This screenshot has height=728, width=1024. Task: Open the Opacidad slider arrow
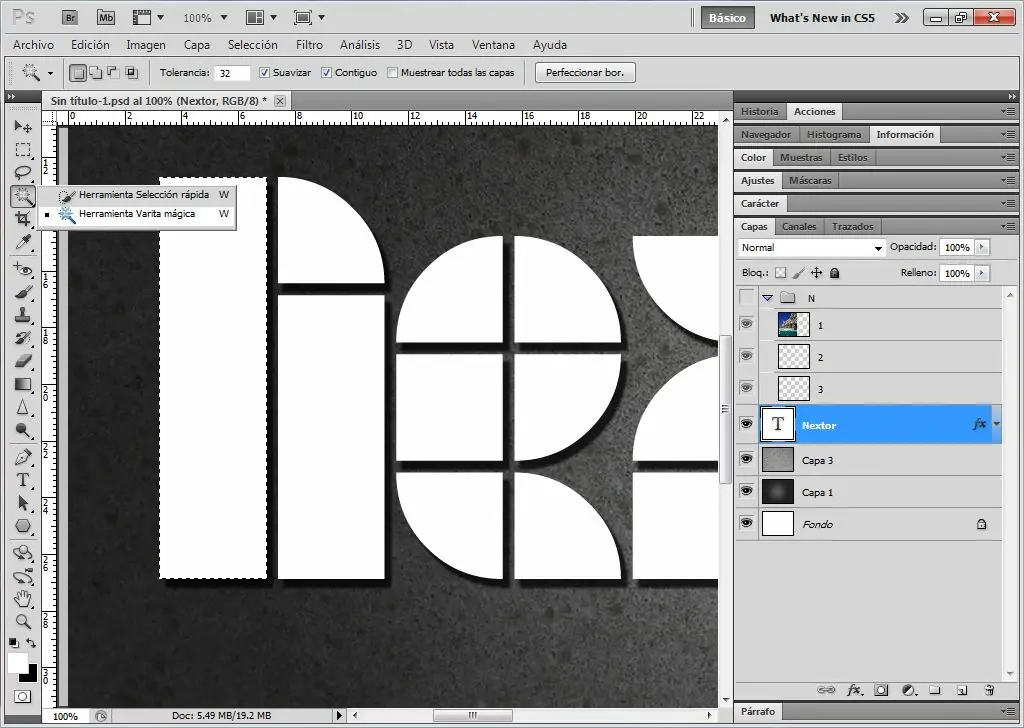(x=982, y=247)
